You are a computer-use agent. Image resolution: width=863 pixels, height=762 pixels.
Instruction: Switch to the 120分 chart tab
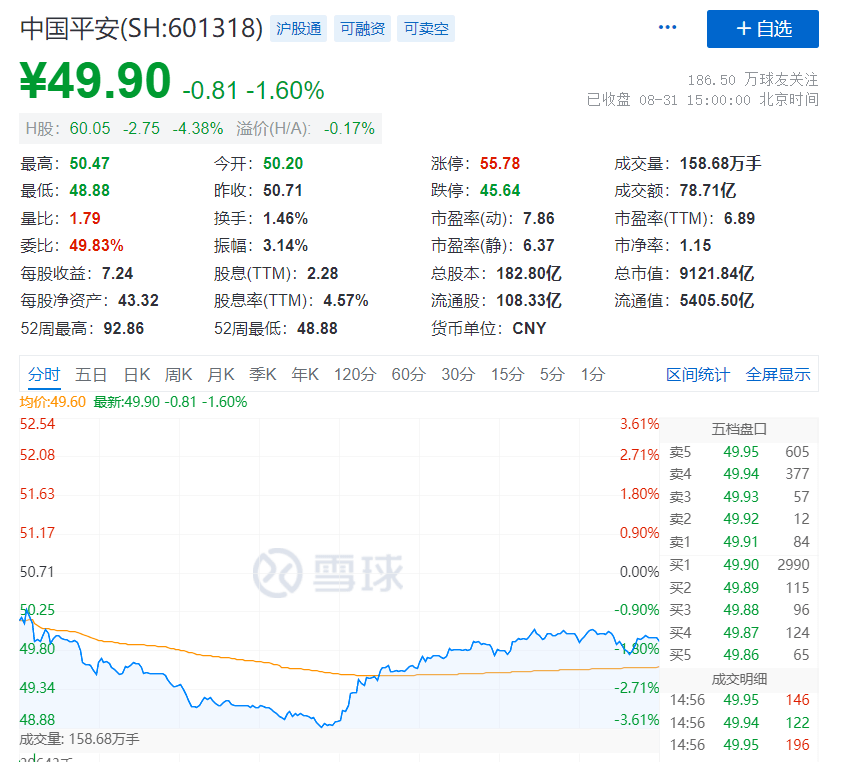[x=355, y=375]
